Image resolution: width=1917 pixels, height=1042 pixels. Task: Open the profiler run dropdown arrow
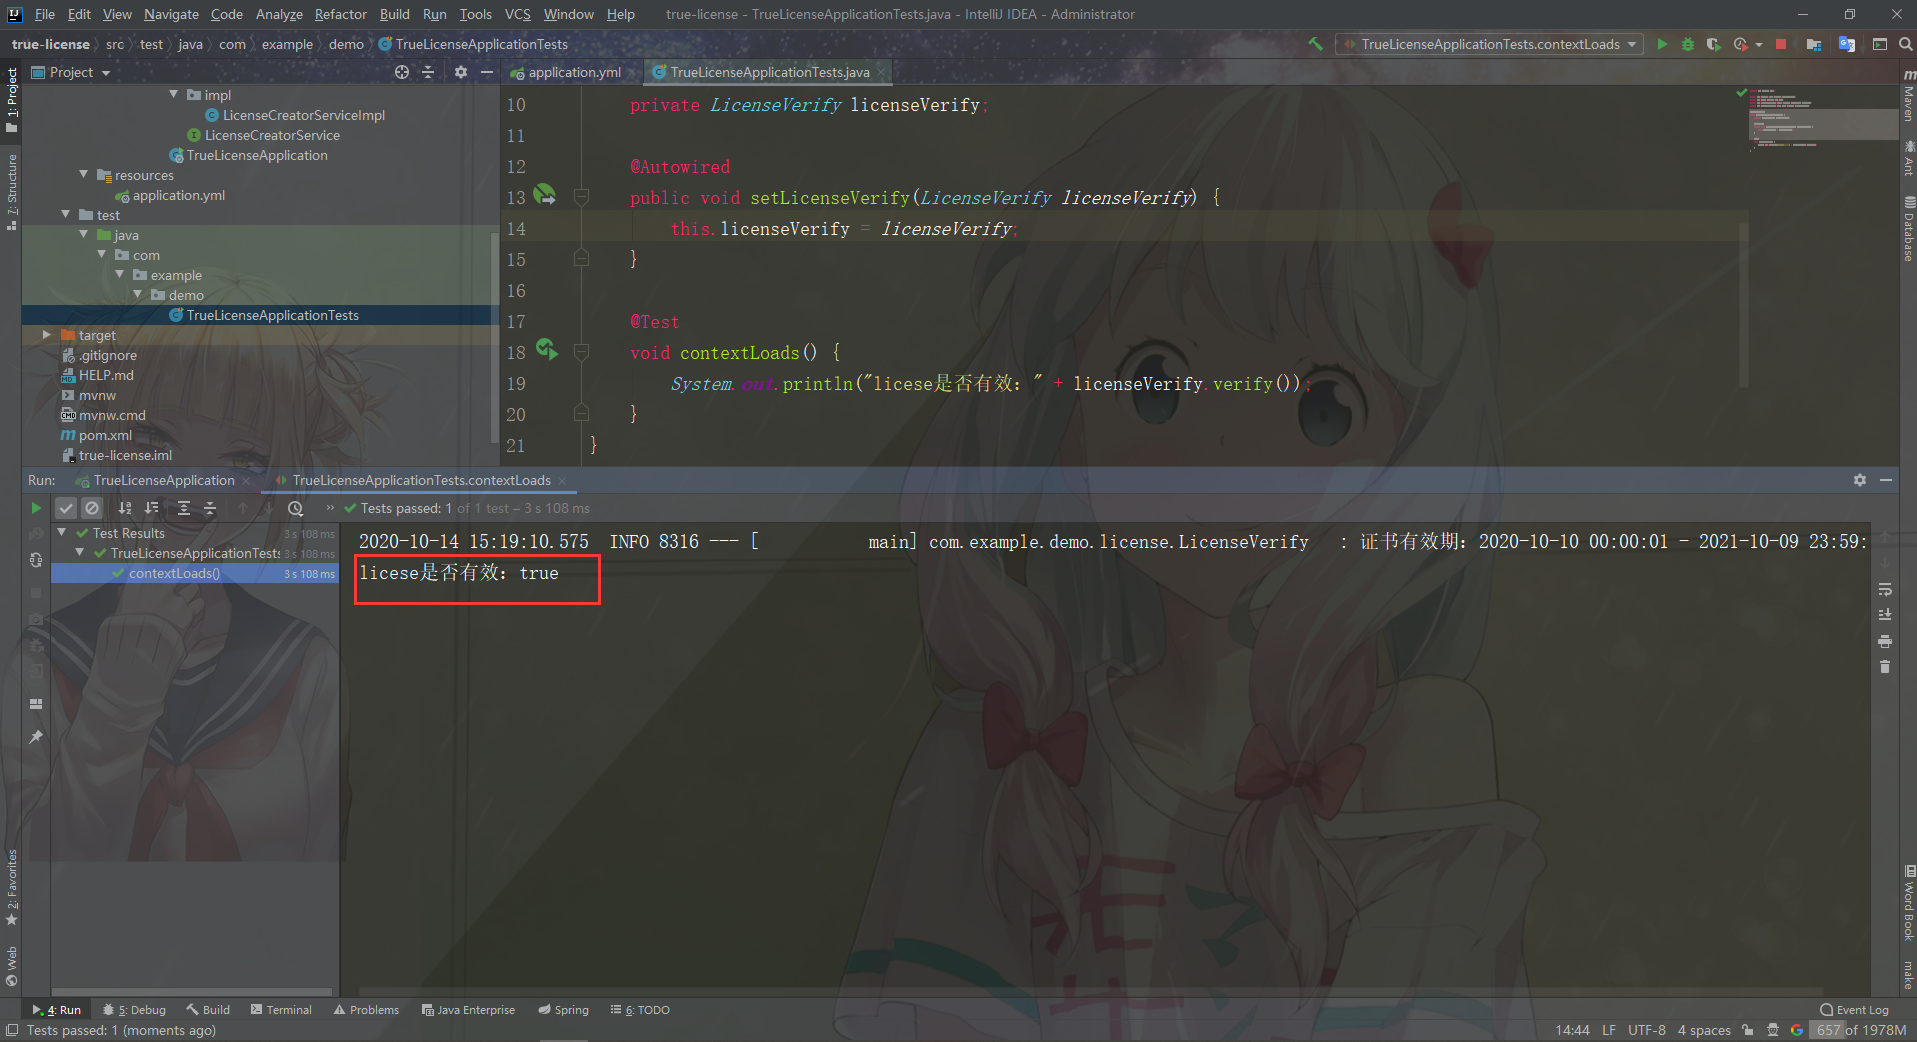(x=1759, y=44)
